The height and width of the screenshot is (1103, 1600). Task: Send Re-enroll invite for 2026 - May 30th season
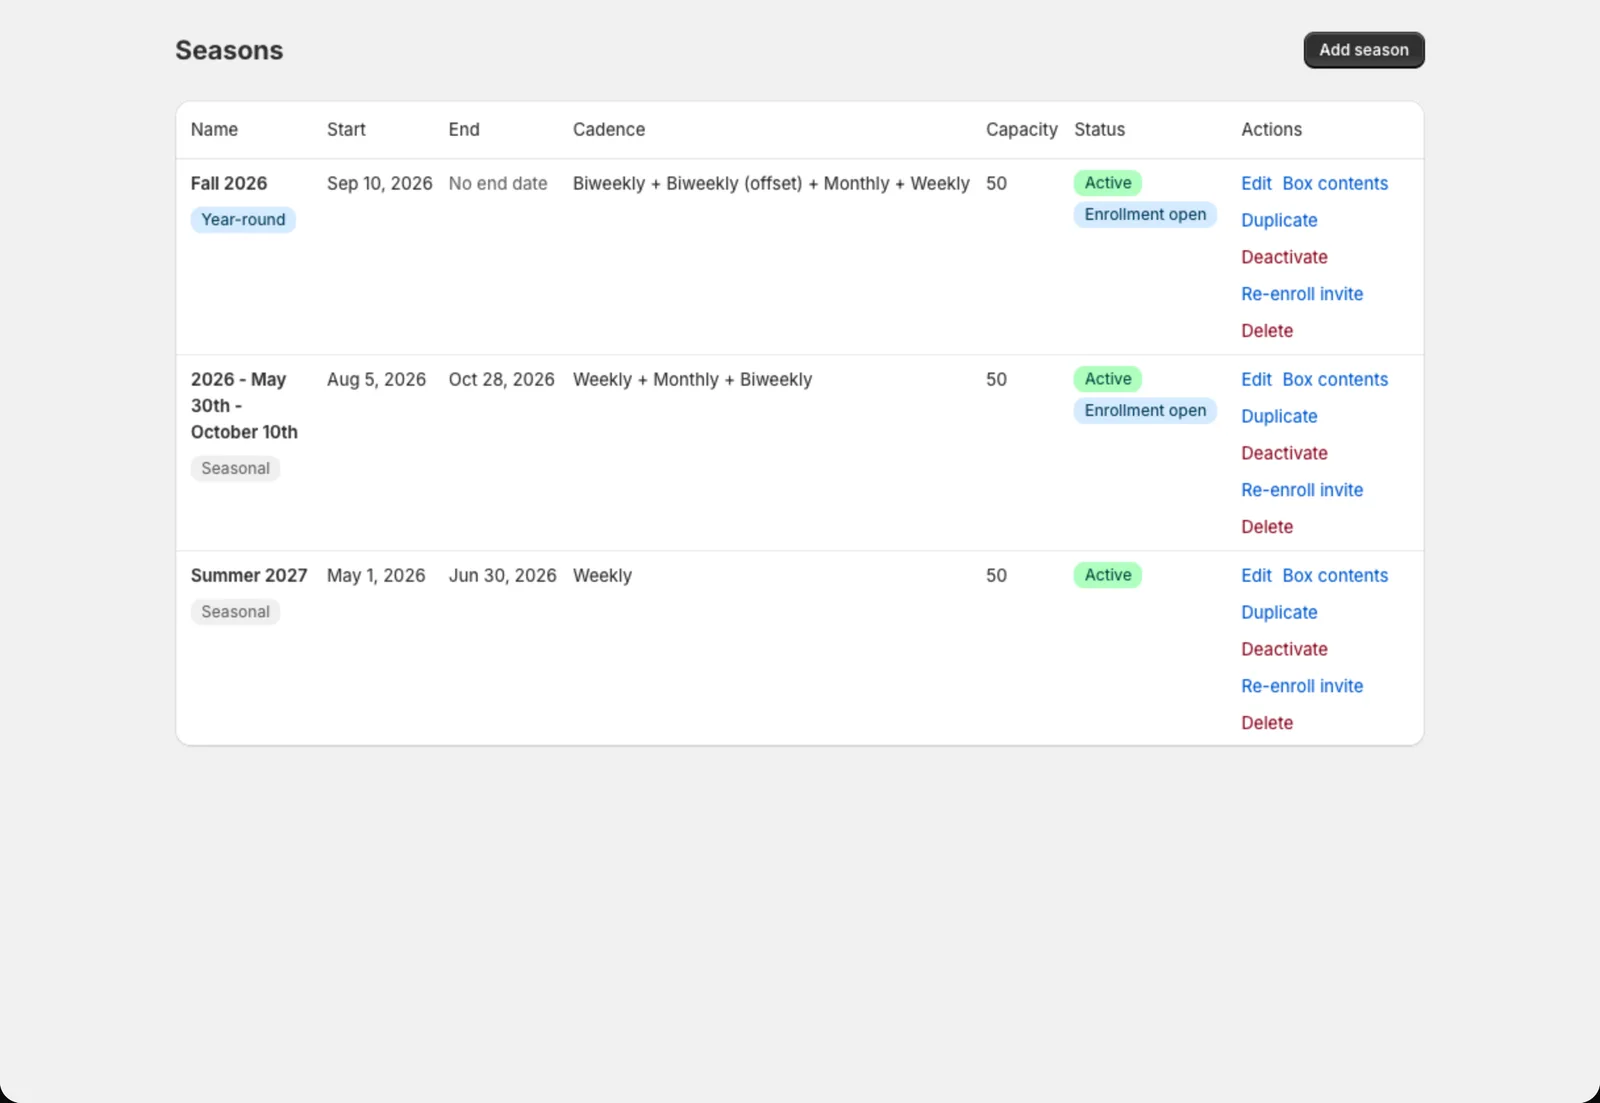click(x=1302, y=490)
